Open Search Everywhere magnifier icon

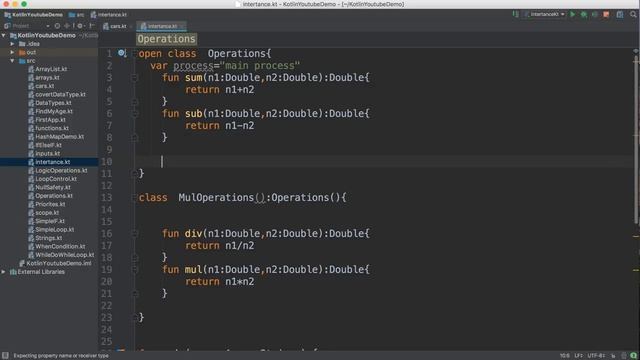click(x=633, y=14)
